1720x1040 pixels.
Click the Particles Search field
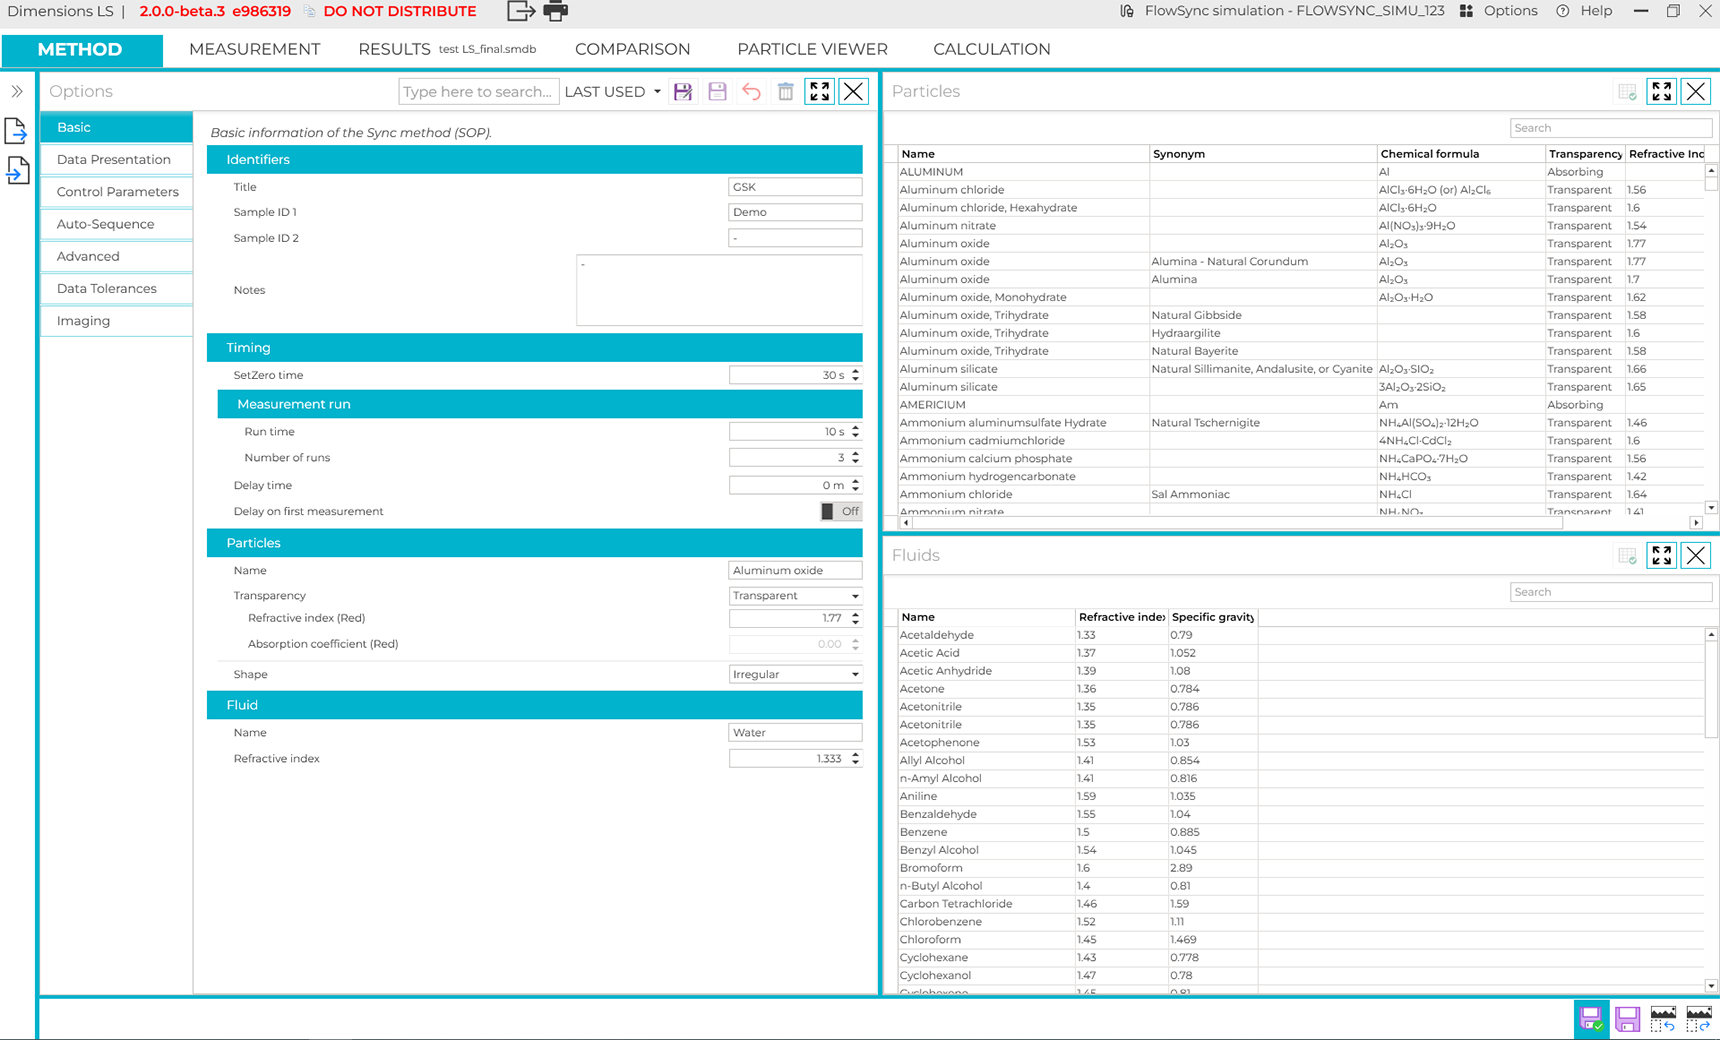click(x=1611, y=128)
